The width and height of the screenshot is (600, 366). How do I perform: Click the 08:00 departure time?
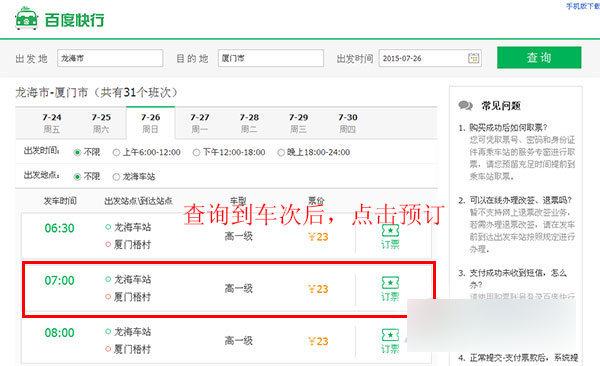(x=59, y=333)
